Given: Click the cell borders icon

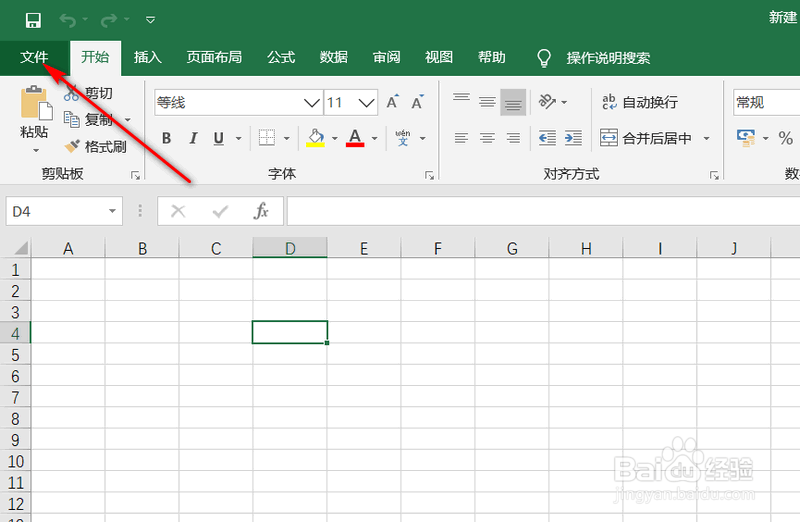Looking at the screenshot, I should (x=267, y=138).
